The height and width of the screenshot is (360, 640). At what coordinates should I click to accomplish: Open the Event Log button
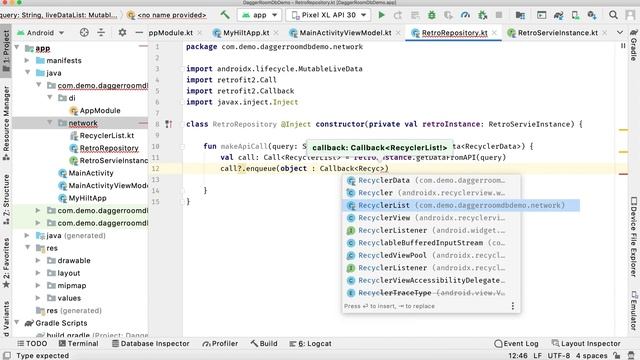pos(516,344)
